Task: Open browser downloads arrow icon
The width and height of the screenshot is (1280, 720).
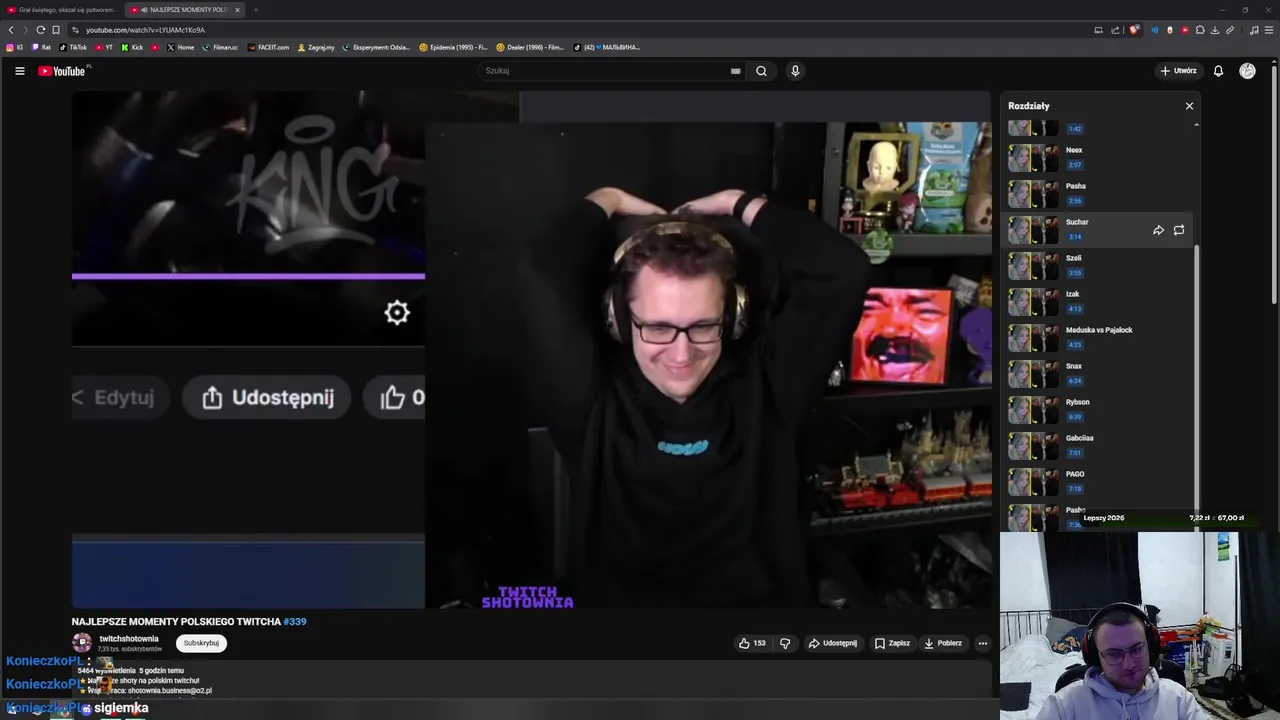Action: pos(1215,30)
